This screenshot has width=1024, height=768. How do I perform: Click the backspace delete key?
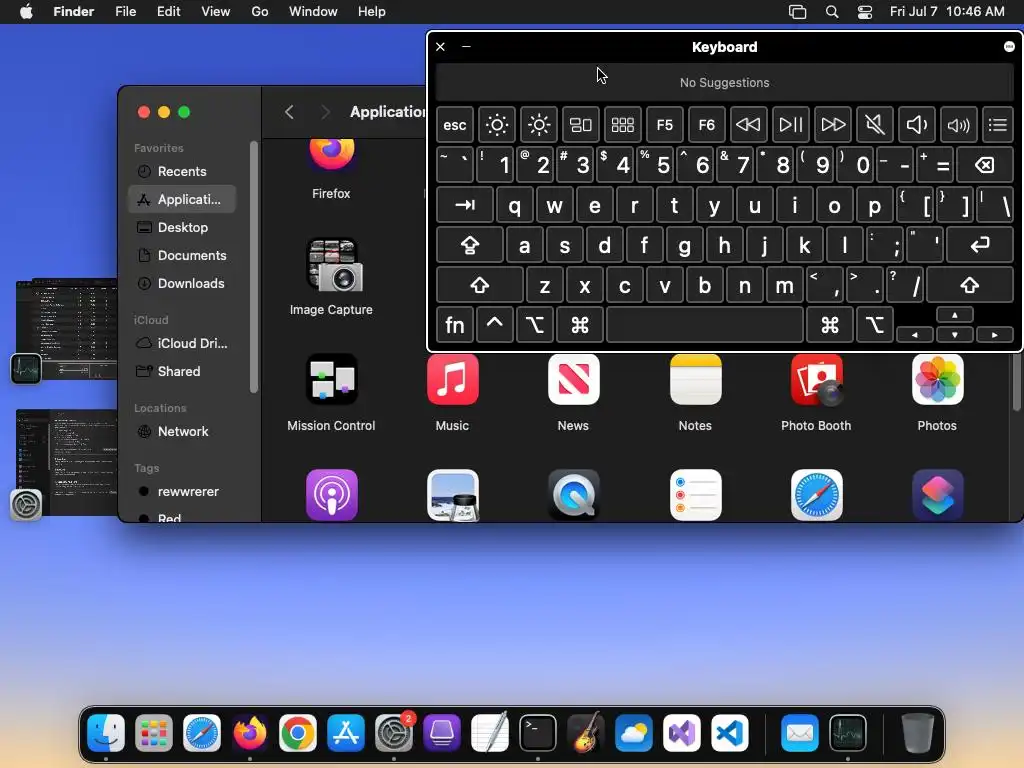click(x=985, y=165)
